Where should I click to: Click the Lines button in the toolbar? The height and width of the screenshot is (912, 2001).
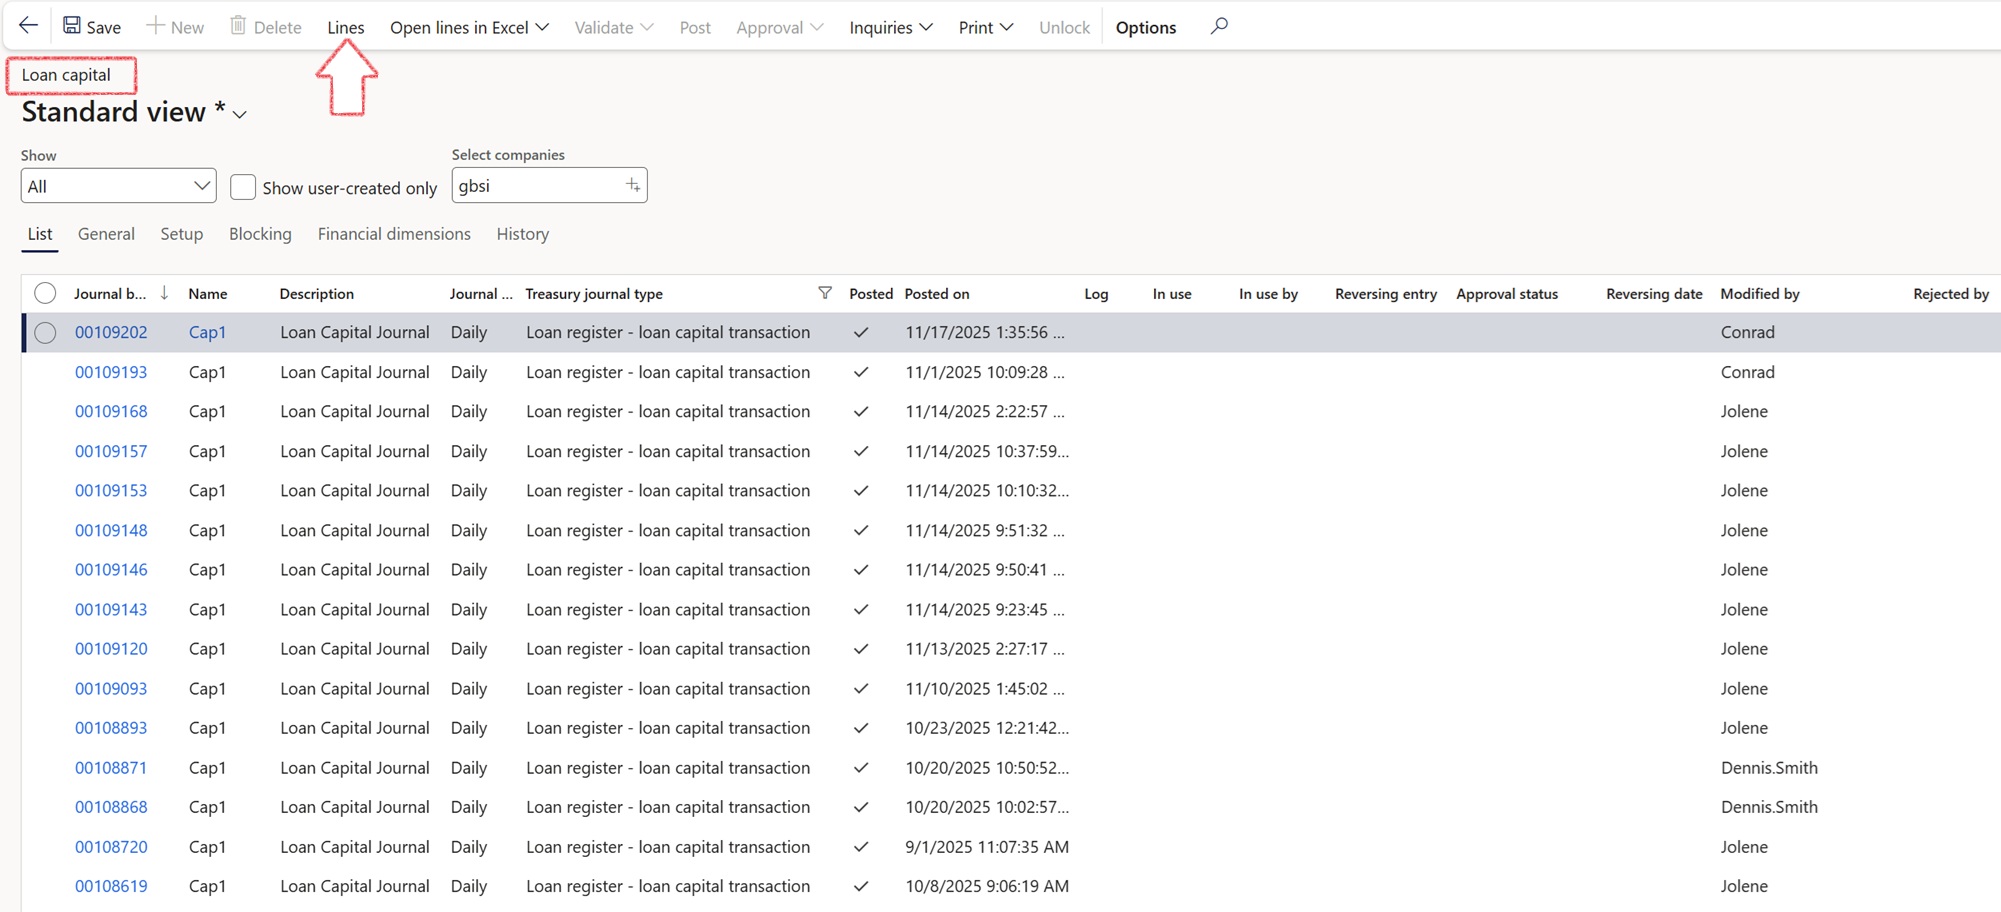click(346, 27)
